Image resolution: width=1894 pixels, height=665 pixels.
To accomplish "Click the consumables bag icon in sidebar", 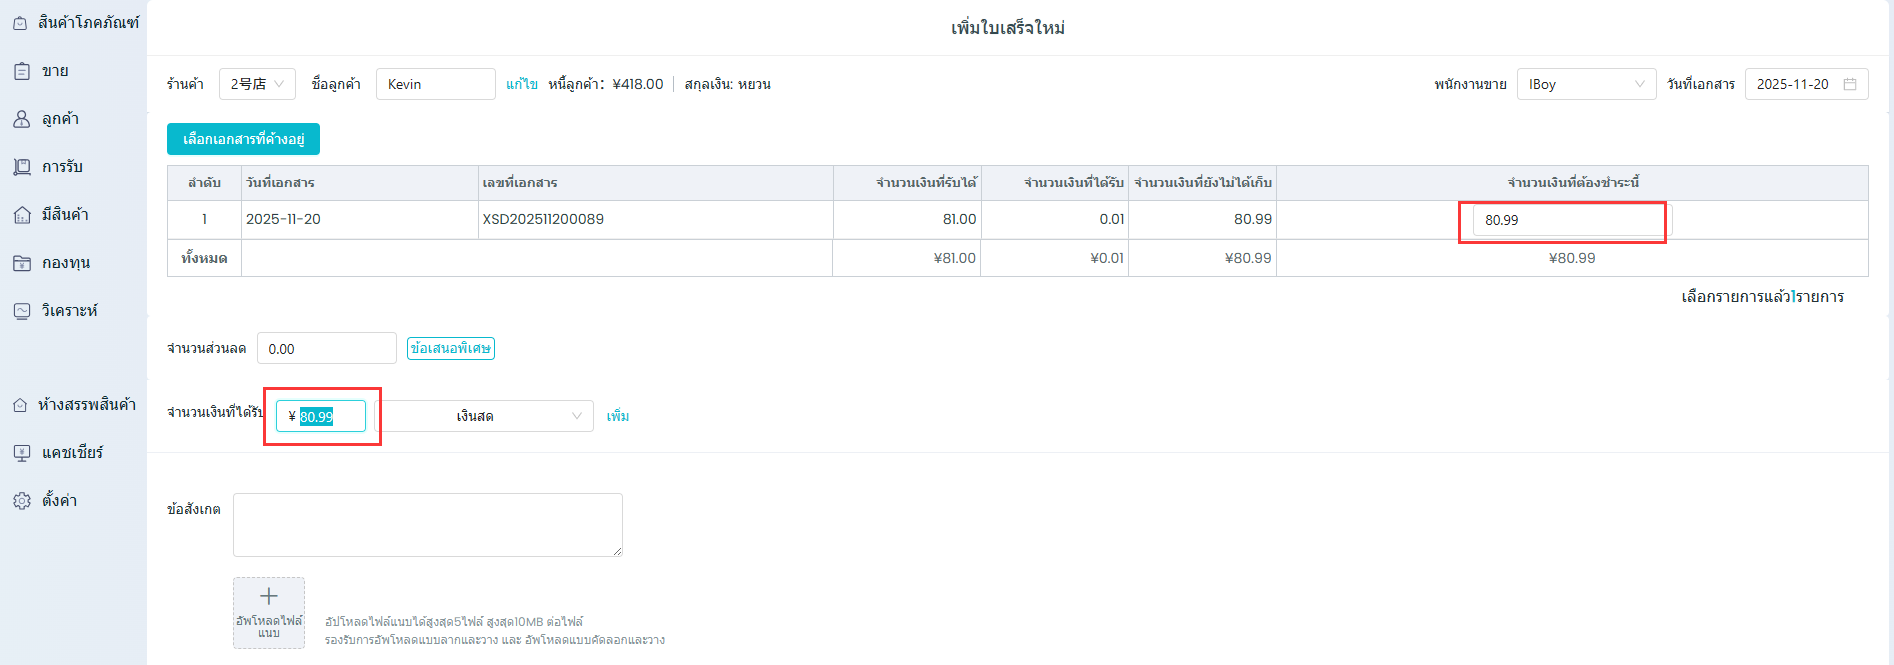I will (20, 23).
